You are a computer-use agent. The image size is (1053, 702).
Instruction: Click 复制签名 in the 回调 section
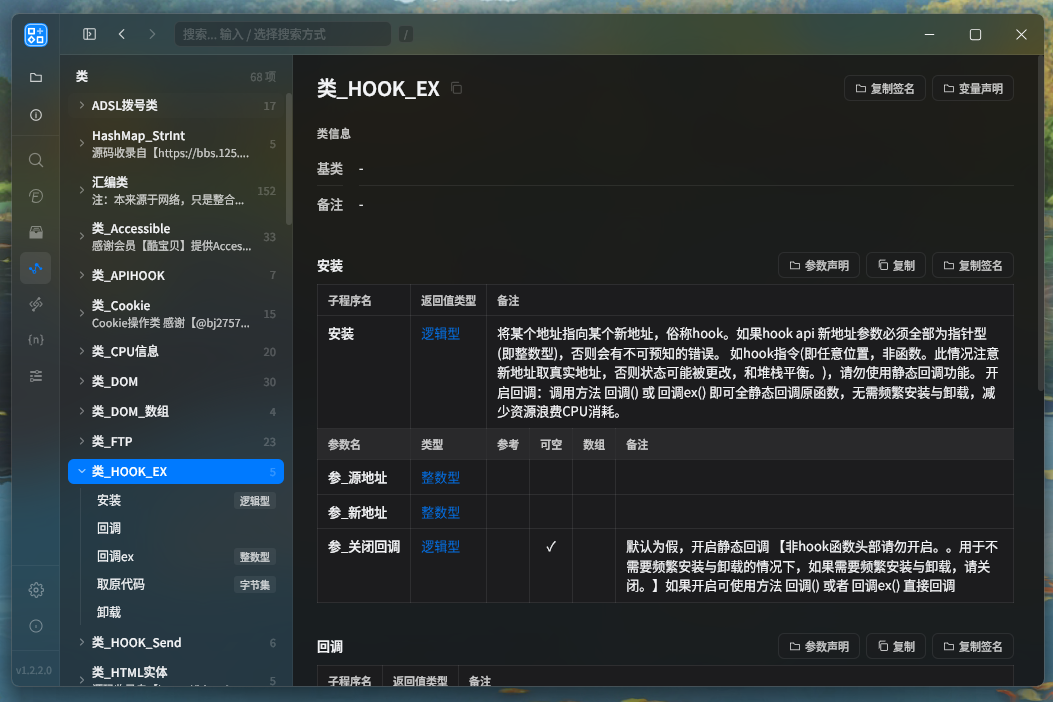pyautogui.click(x=972, y=646)
